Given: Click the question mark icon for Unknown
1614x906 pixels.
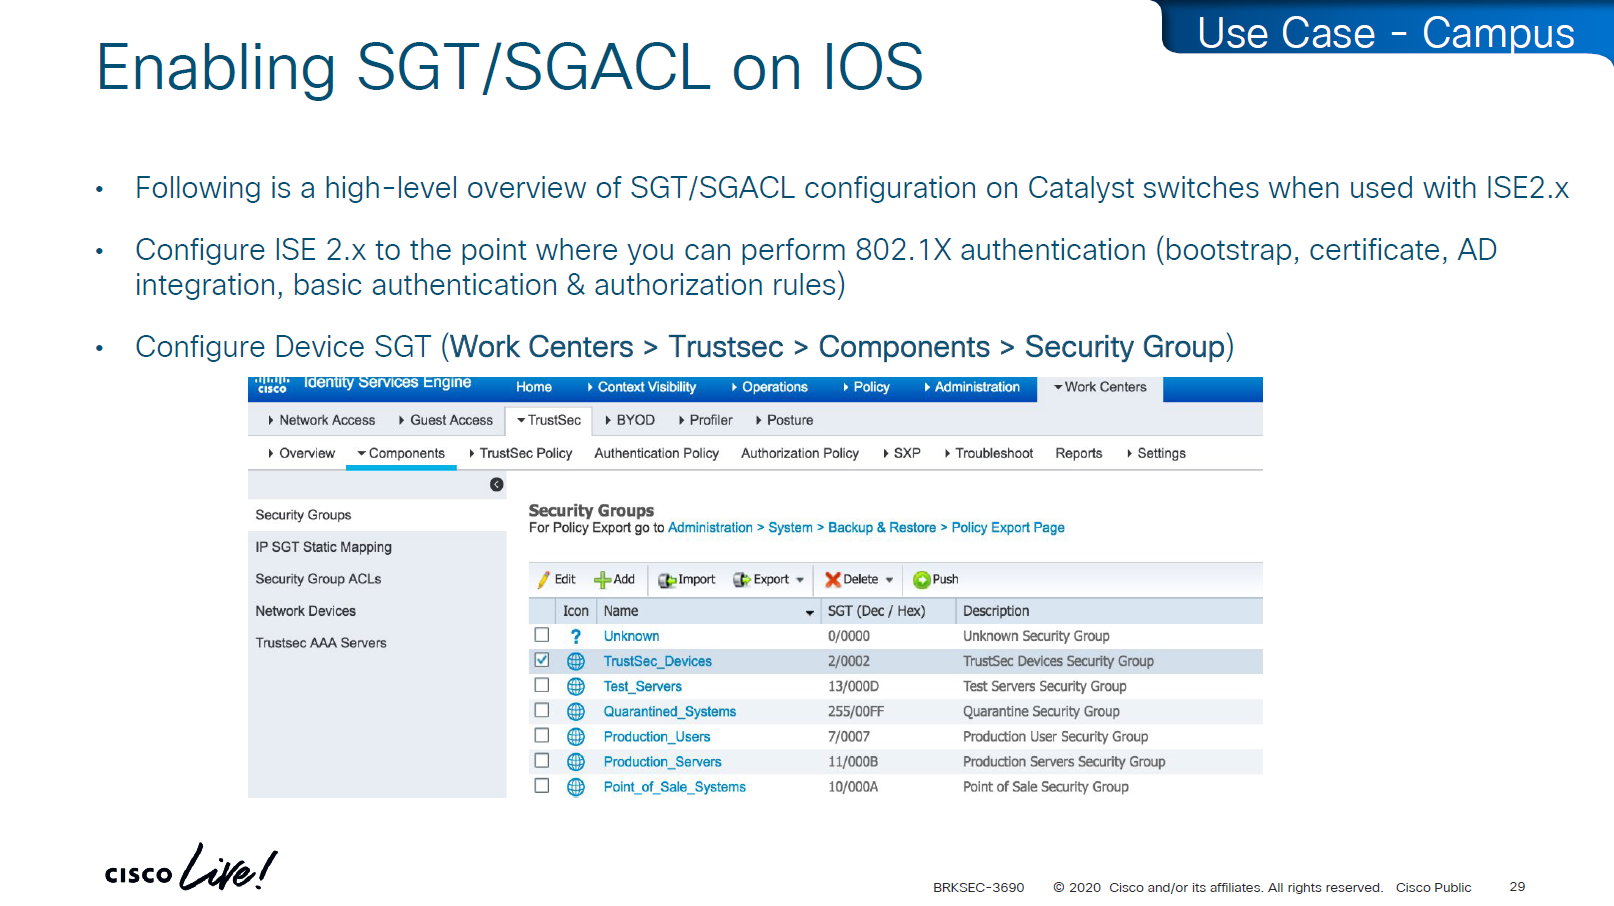Looking at the screenshot, I should click(576, 636).
